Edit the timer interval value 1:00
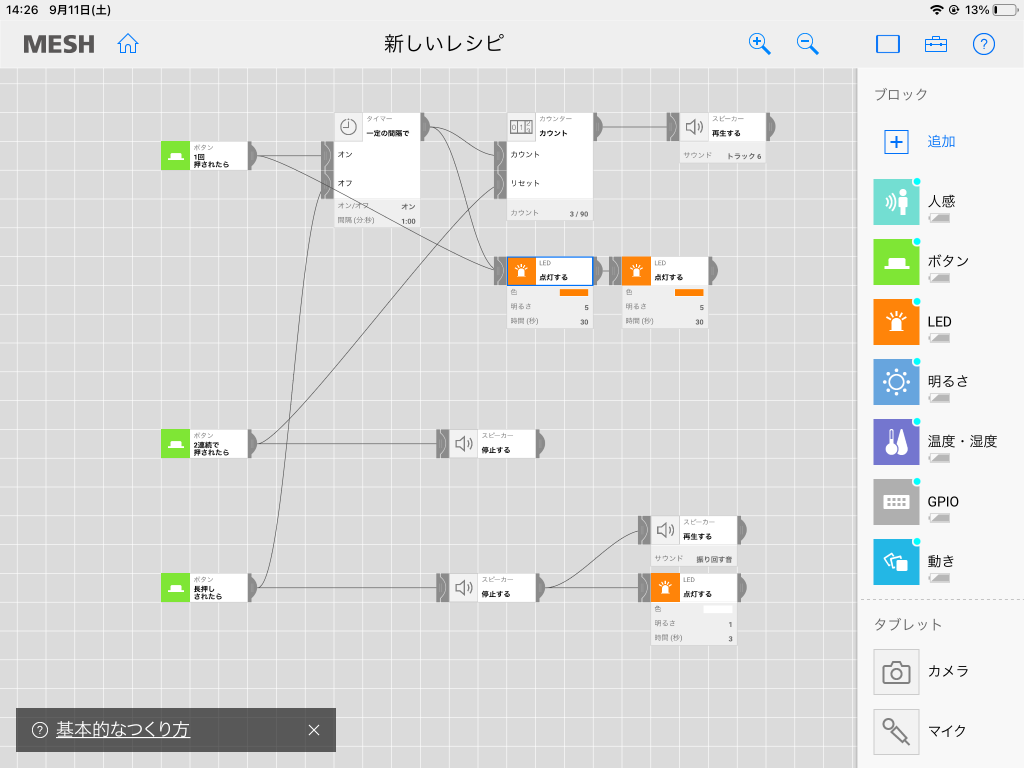Viewport: 1024px width, 768px height. tap(409, 221)
